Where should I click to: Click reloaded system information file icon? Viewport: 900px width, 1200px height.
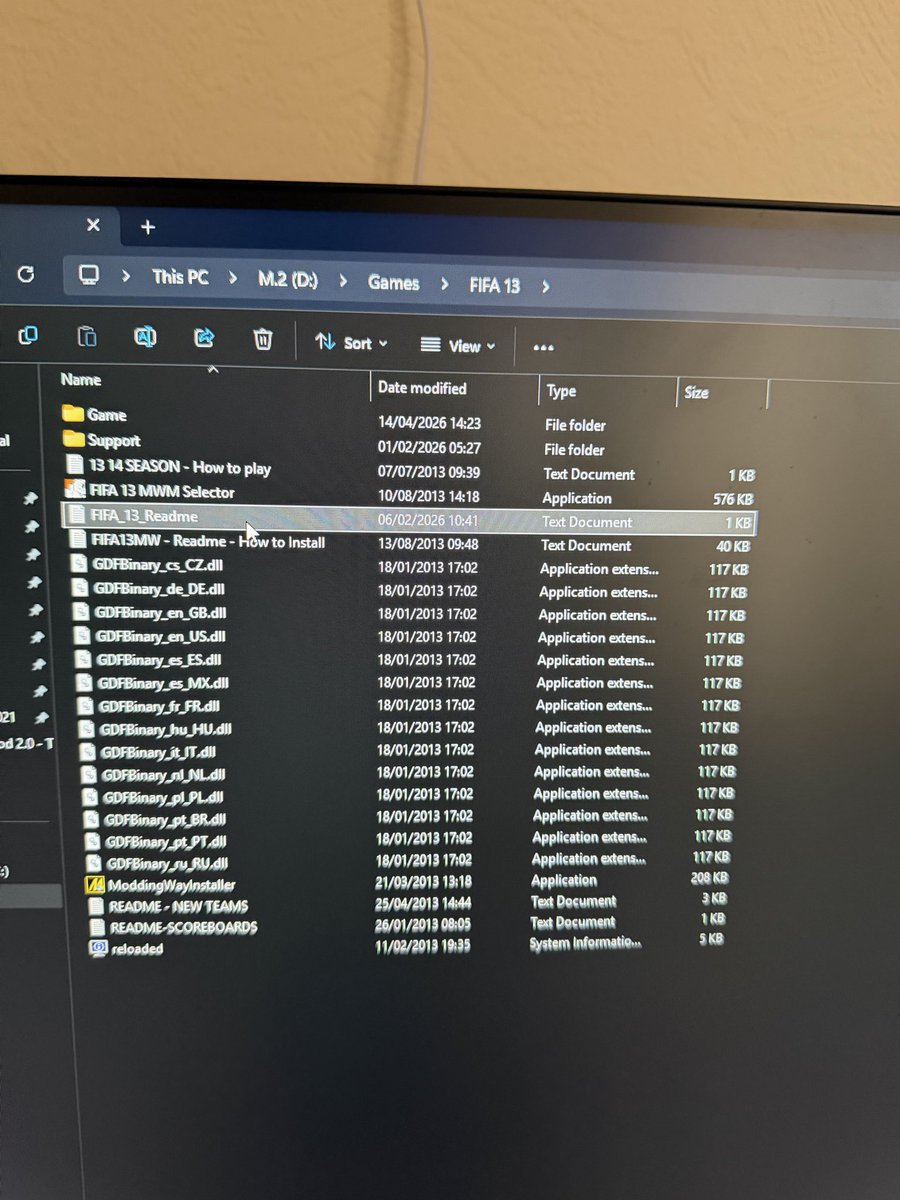pyautogui.click(x=99, y=948)
